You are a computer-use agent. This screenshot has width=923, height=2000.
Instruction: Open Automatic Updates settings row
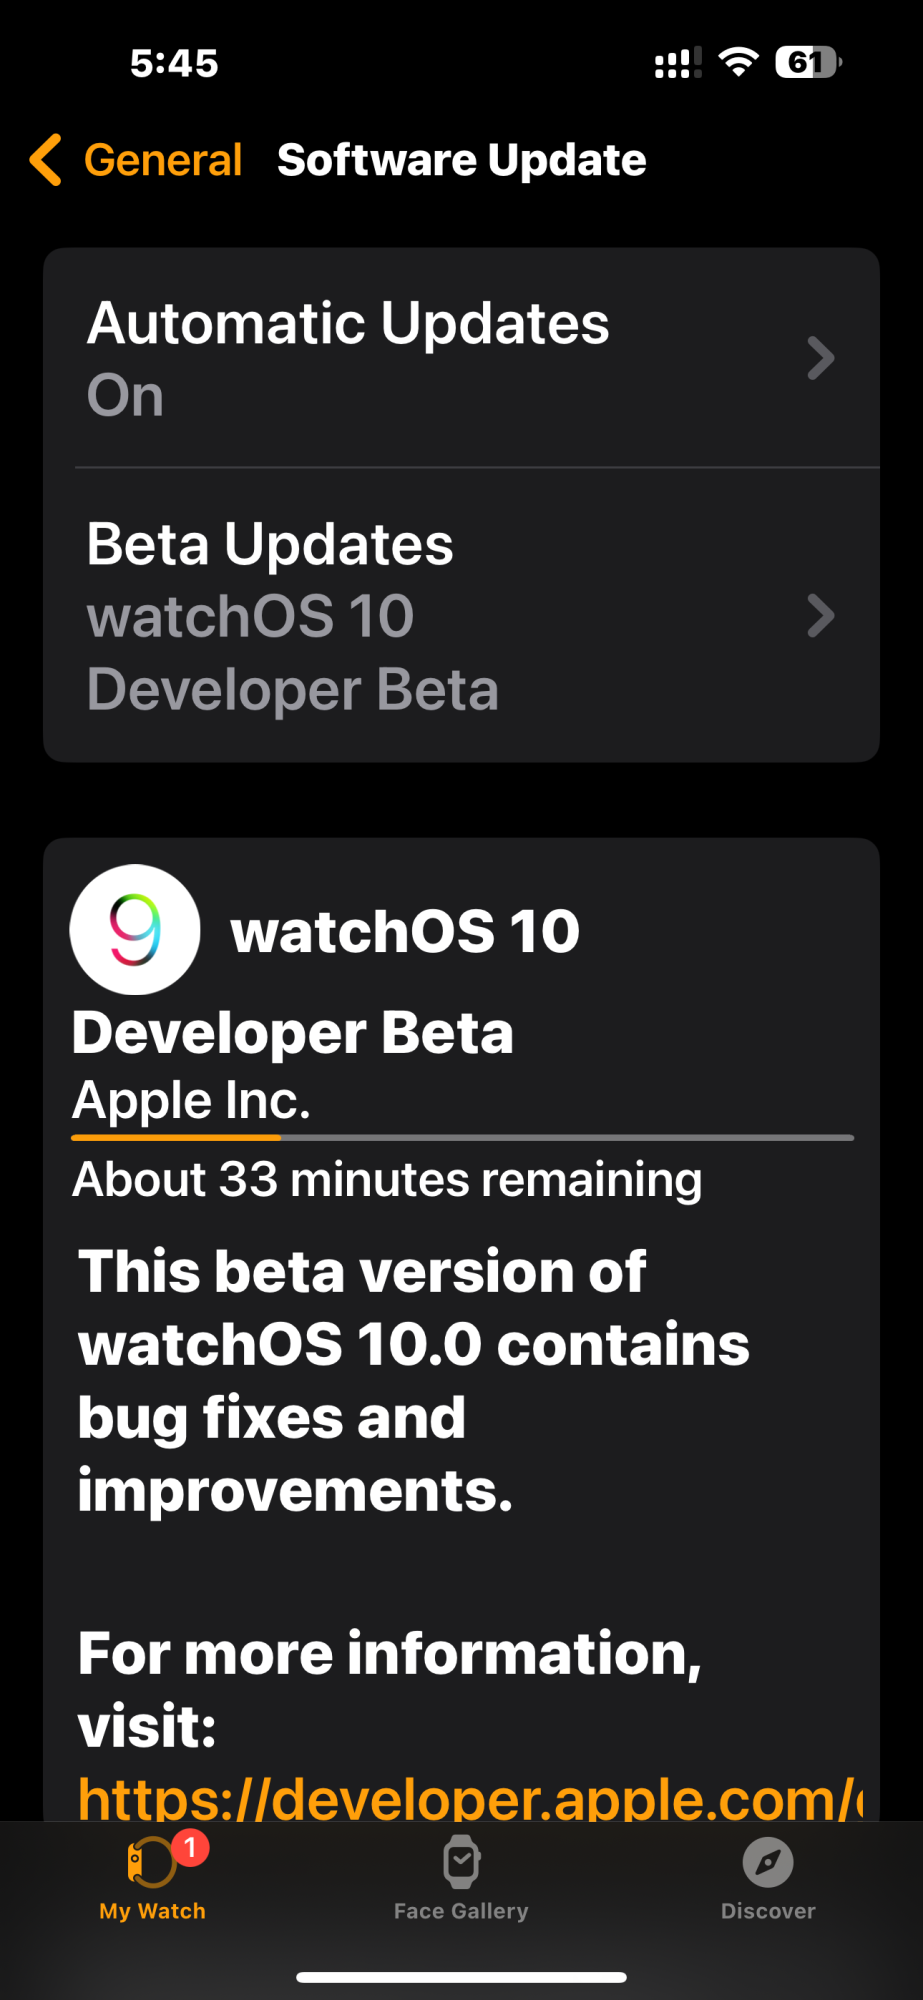[461, 358]
